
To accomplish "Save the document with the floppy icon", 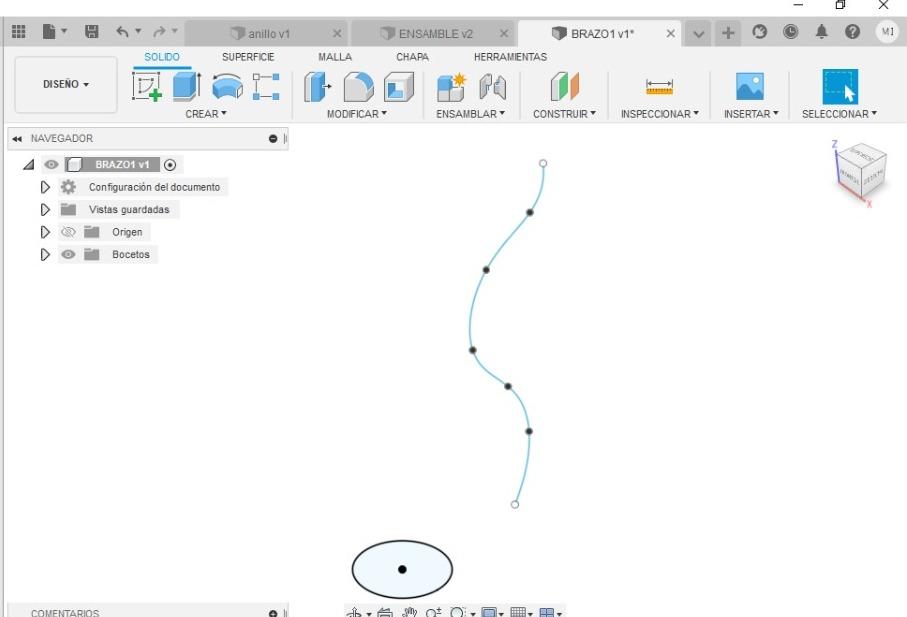I will click(91, 31).
